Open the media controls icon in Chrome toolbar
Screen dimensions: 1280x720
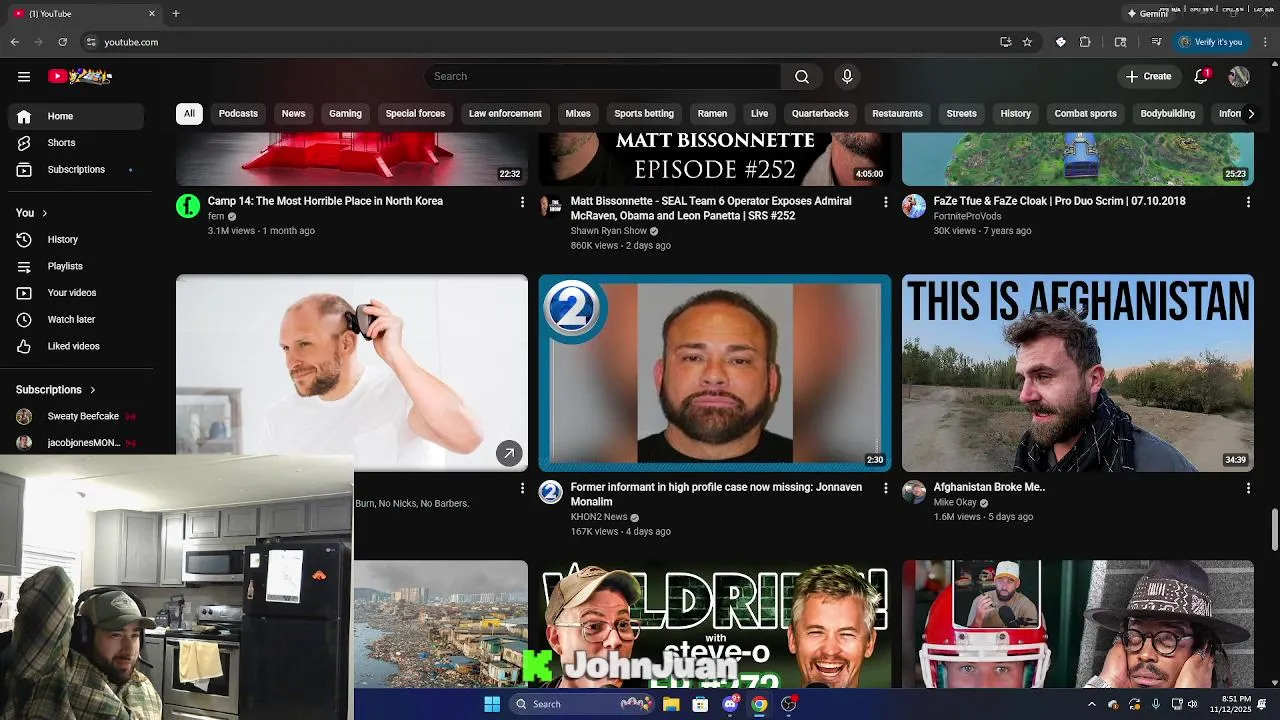pos(1156,42)
